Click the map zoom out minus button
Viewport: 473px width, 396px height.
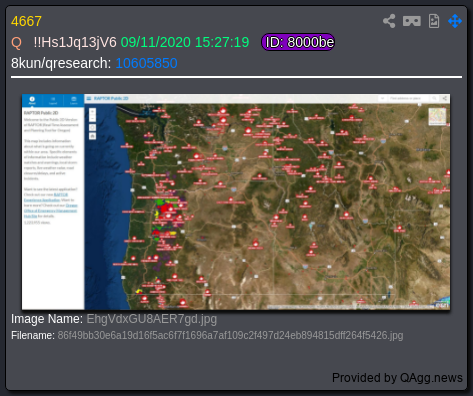pyautogui.click(x=92, y=119)
